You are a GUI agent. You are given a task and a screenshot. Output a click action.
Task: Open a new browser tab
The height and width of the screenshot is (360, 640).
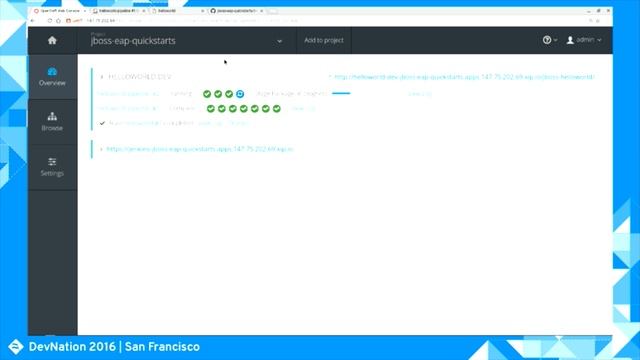(x=272, y=11)
